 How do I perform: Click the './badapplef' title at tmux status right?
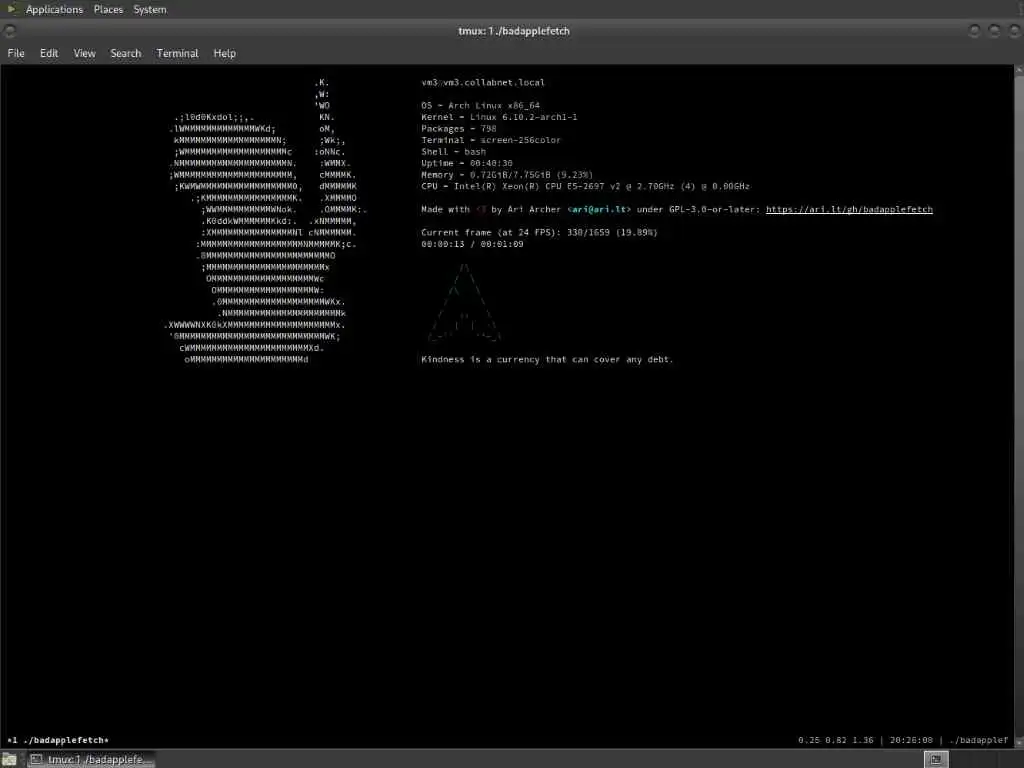[x=978, y=741]
